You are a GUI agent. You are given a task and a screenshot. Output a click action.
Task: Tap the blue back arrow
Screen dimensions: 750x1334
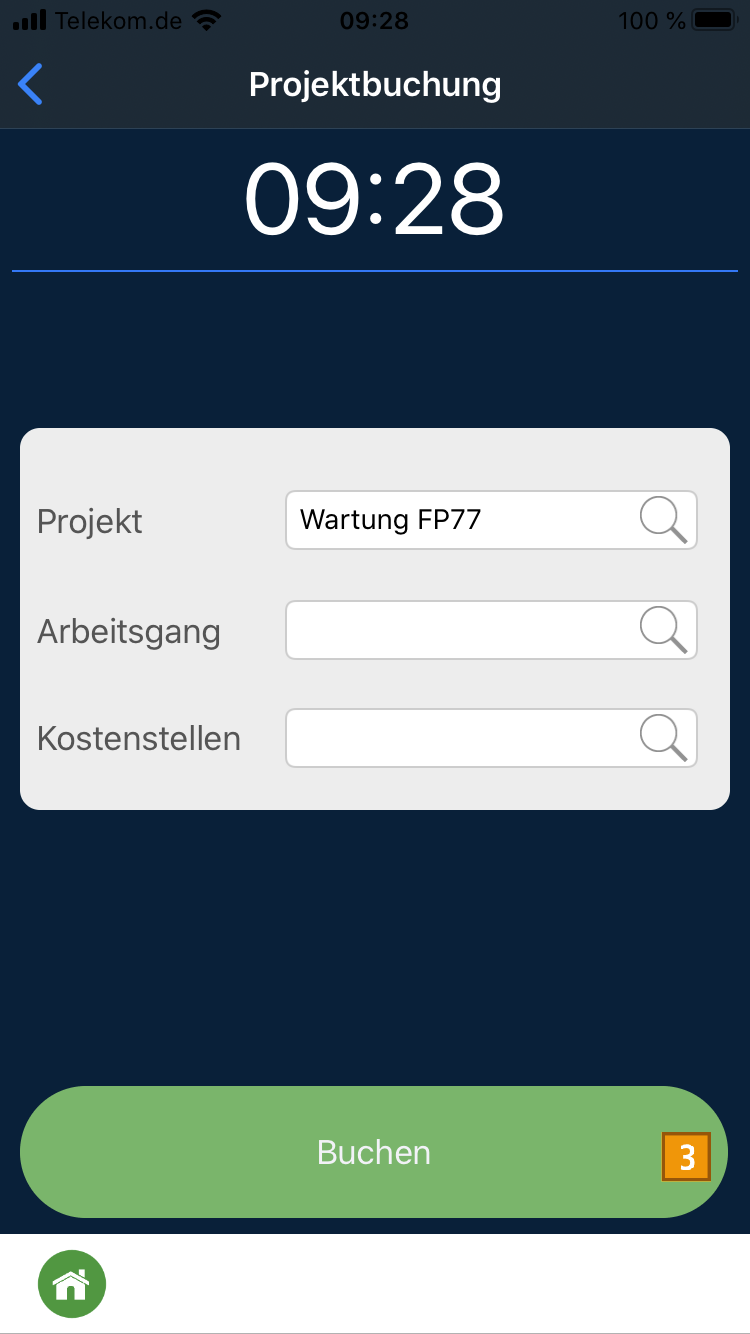[31, 84]
